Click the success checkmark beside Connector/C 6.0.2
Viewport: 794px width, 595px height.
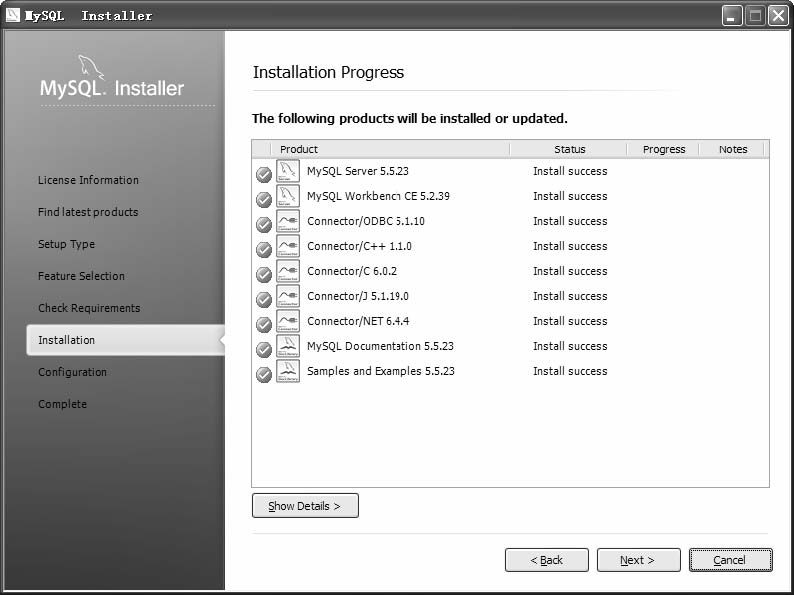coord(264,274)
